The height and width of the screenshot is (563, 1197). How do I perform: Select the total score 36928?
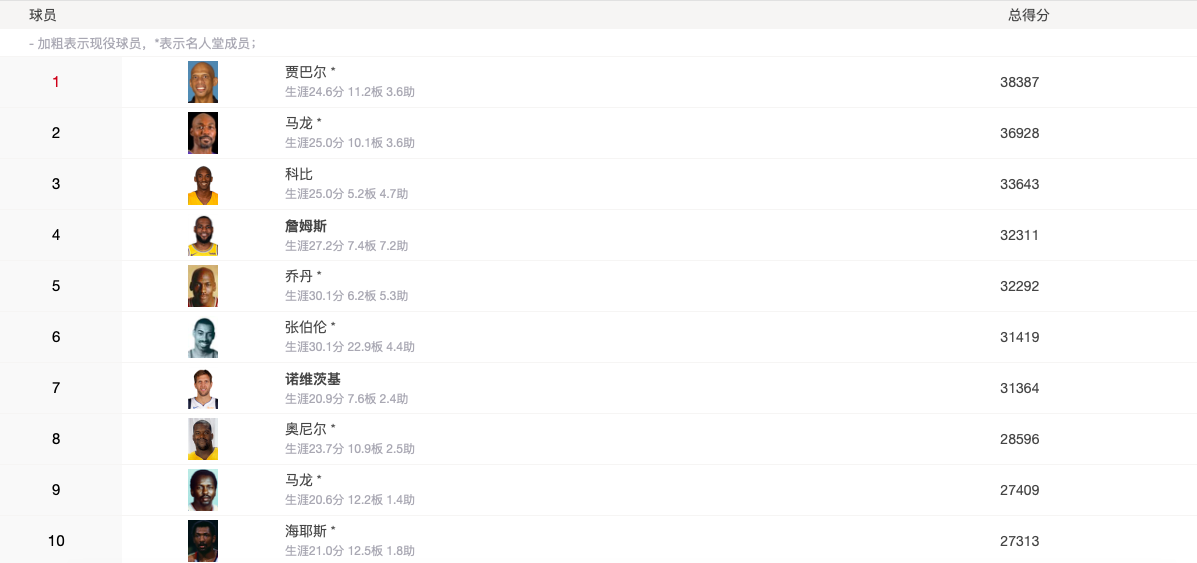tap(1019, 134)
